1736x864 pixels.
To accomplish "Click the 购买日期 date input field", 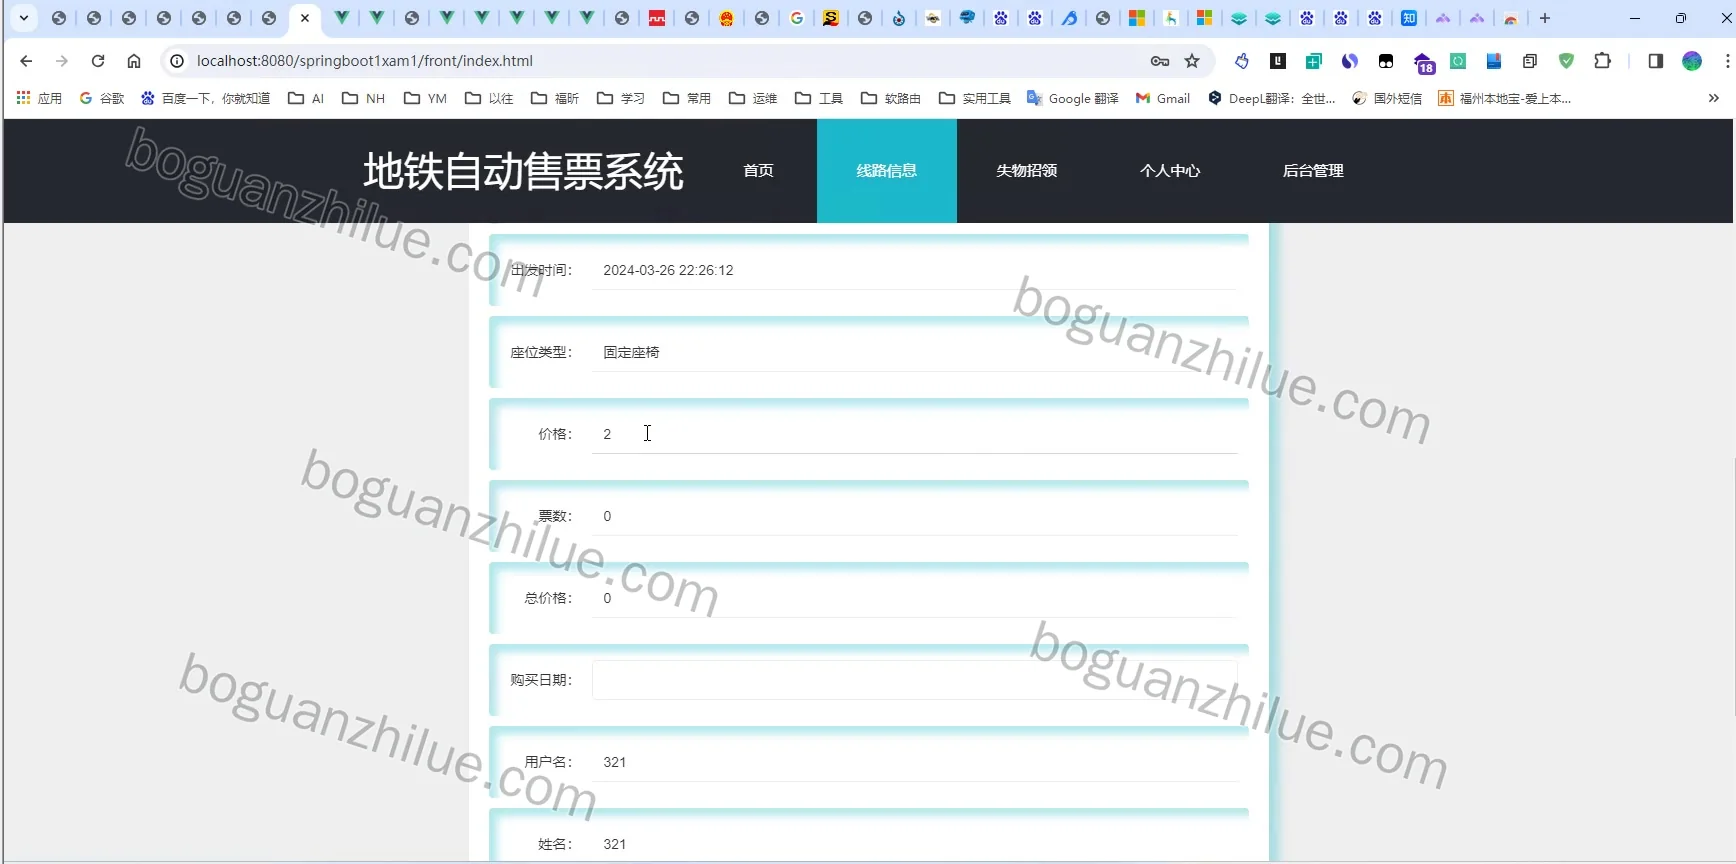I will (914, 680).
